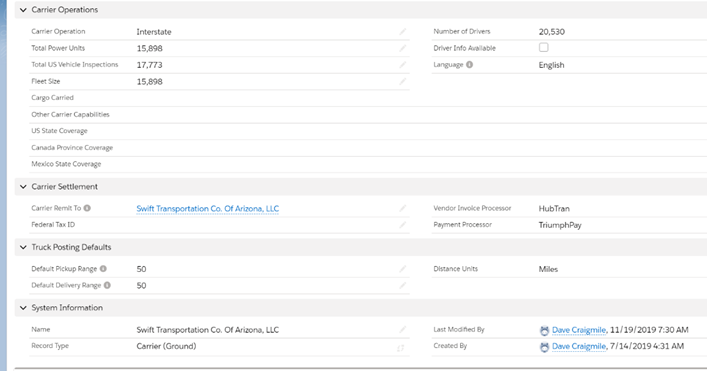
Task: Click the System Information section title
Action: pos(67,308)
